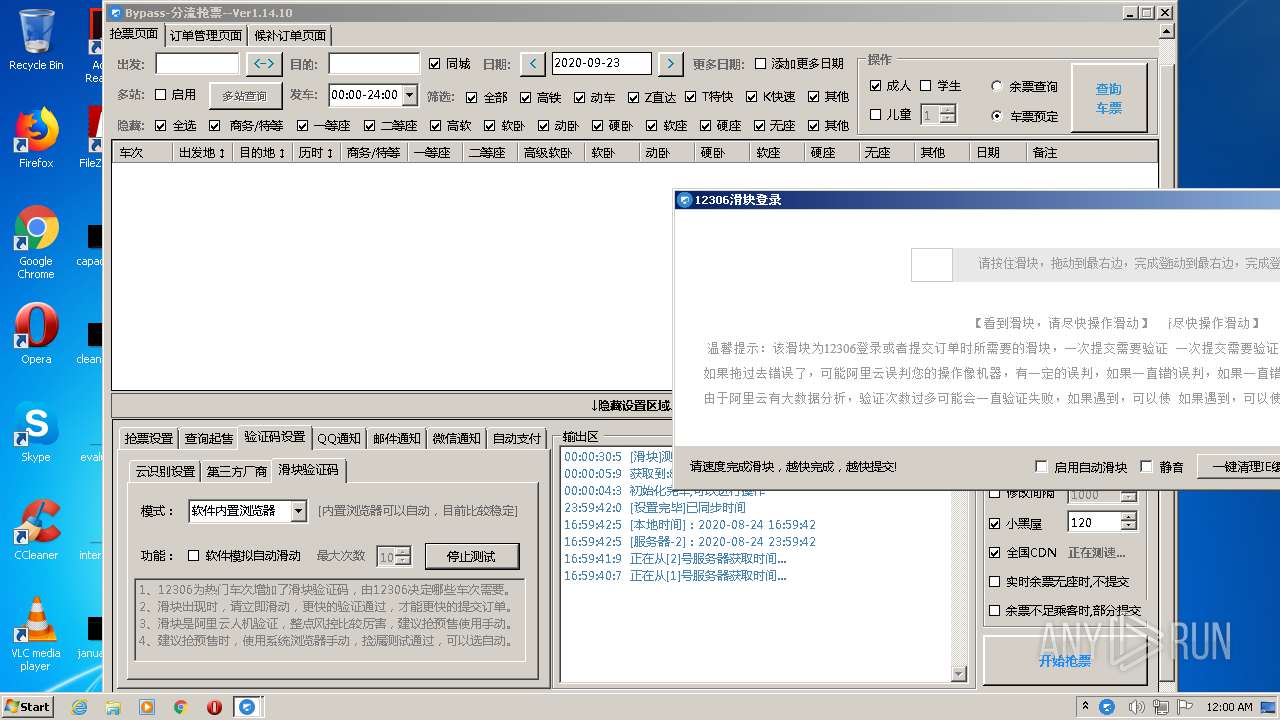Screen dimensions: 1280x720
Task: Open 微信通知 tab
Action: pos(456,439)
